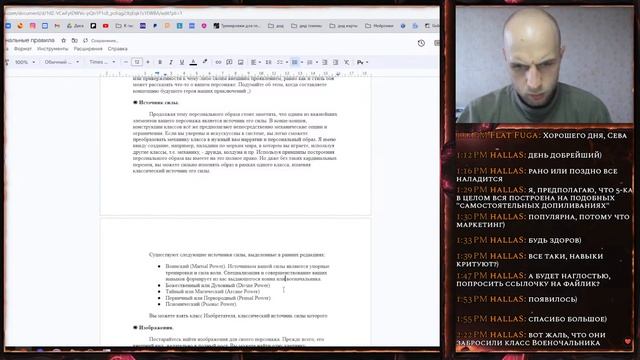
Task: Move the document using the folder icon
Action: (74, 40)
